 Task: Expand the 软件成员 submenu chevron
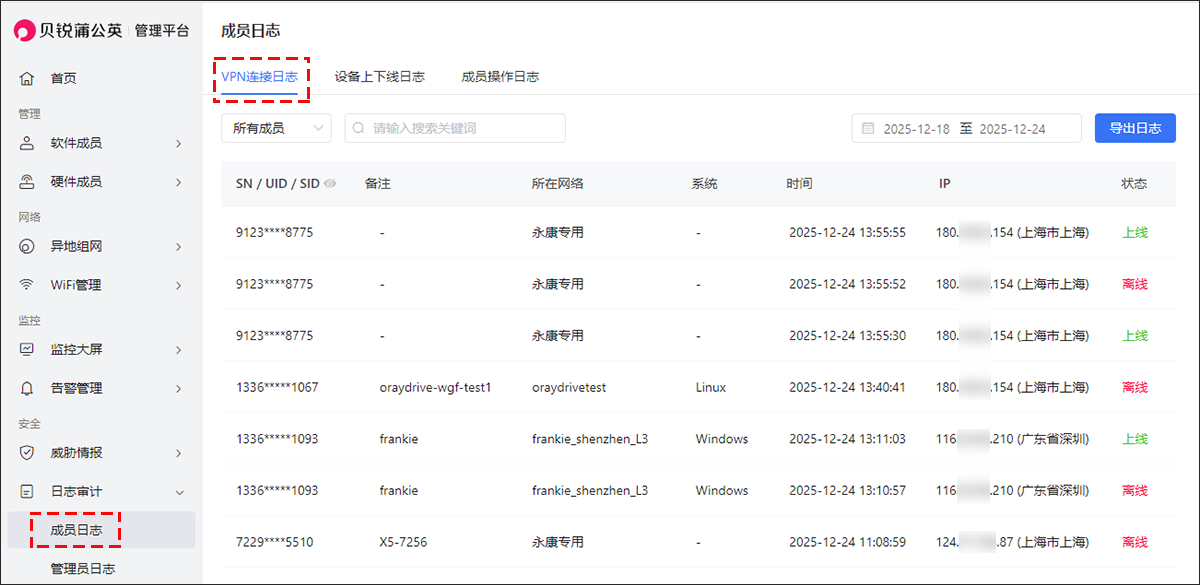pos(179,143)
